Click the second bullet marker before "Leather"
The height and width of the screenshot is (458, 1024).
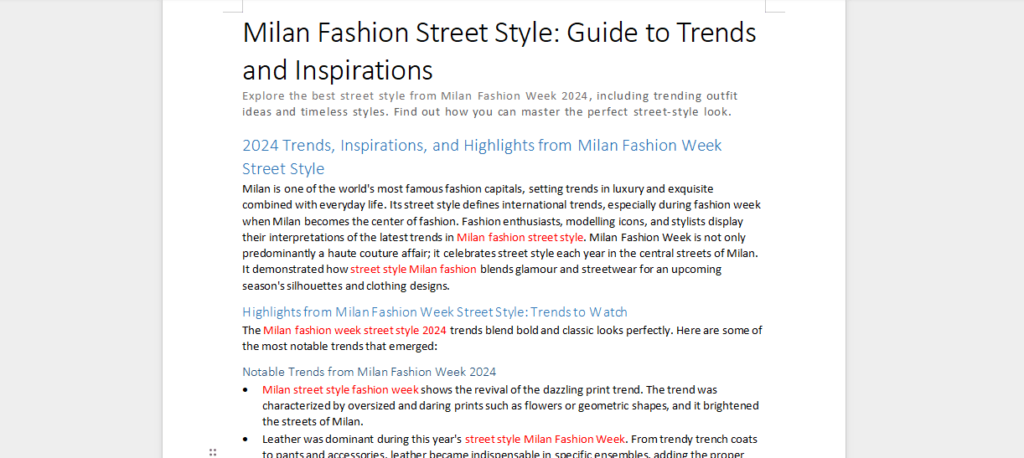[x=248, y=438]
